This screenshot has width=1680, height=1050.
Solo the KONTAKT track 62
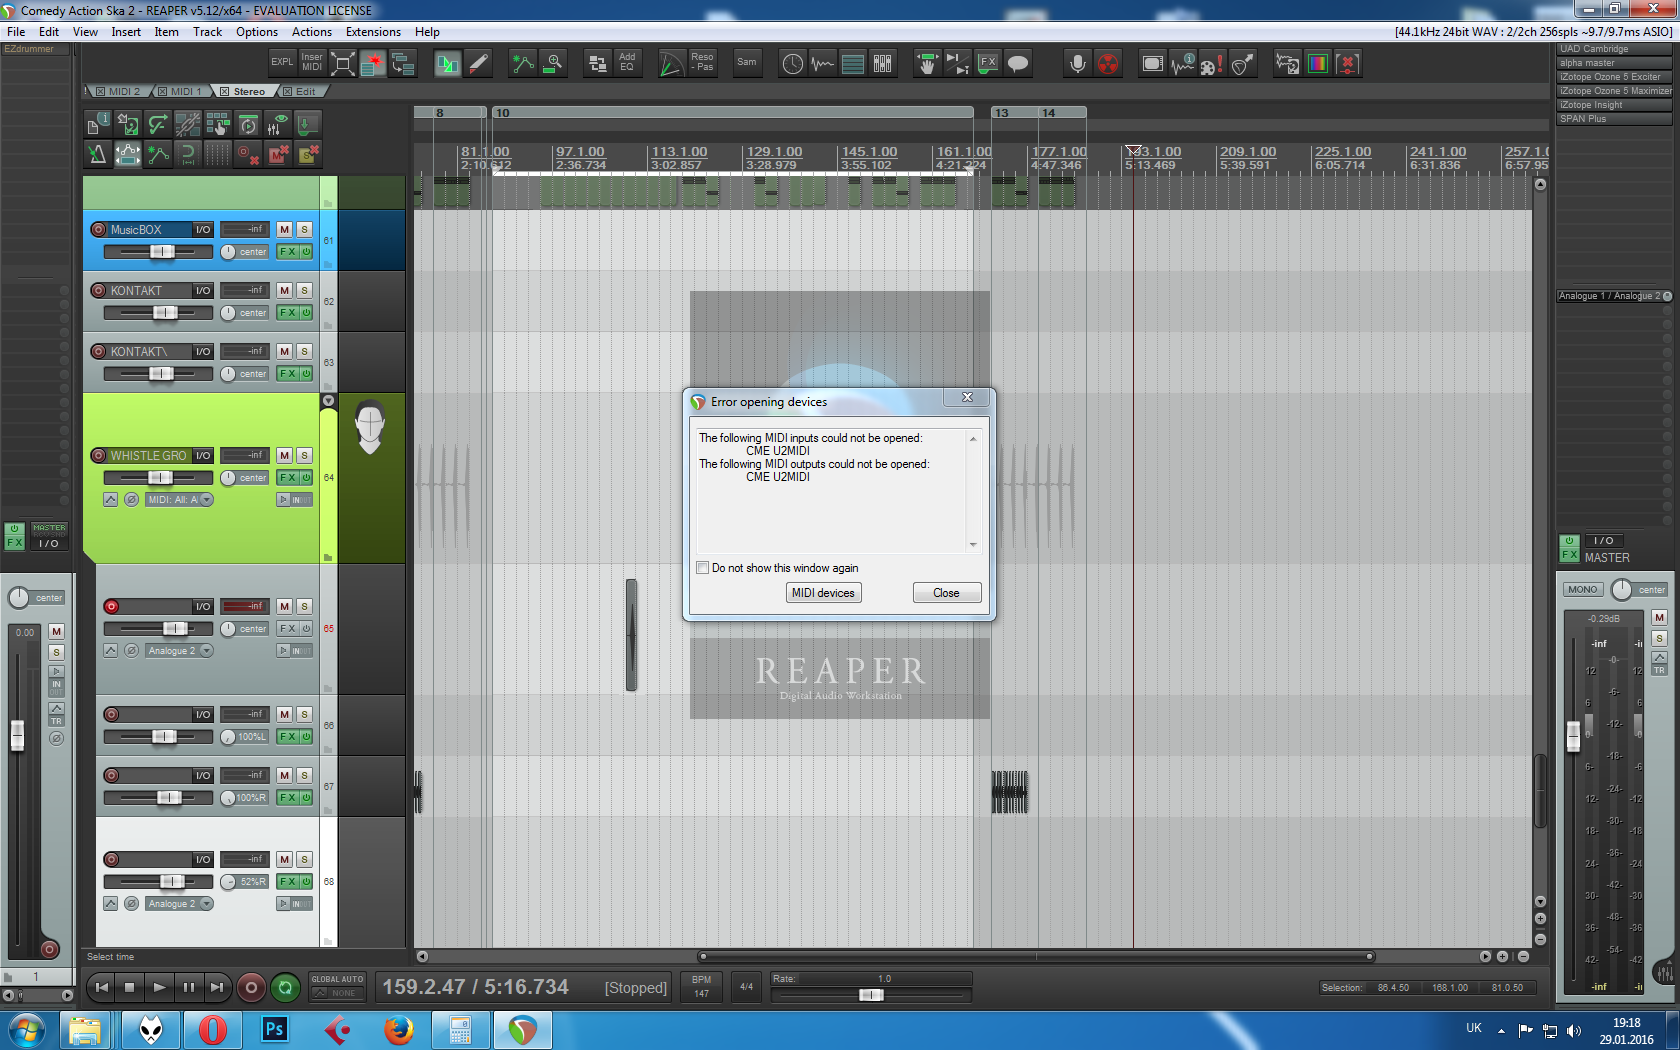point(305,291)
